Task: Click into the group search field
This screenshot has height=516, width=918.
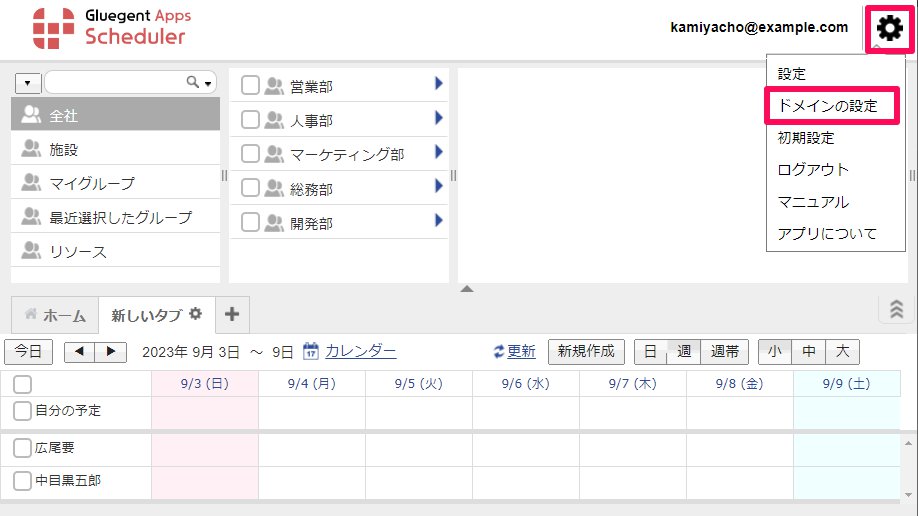Action: tap(114, 82)
